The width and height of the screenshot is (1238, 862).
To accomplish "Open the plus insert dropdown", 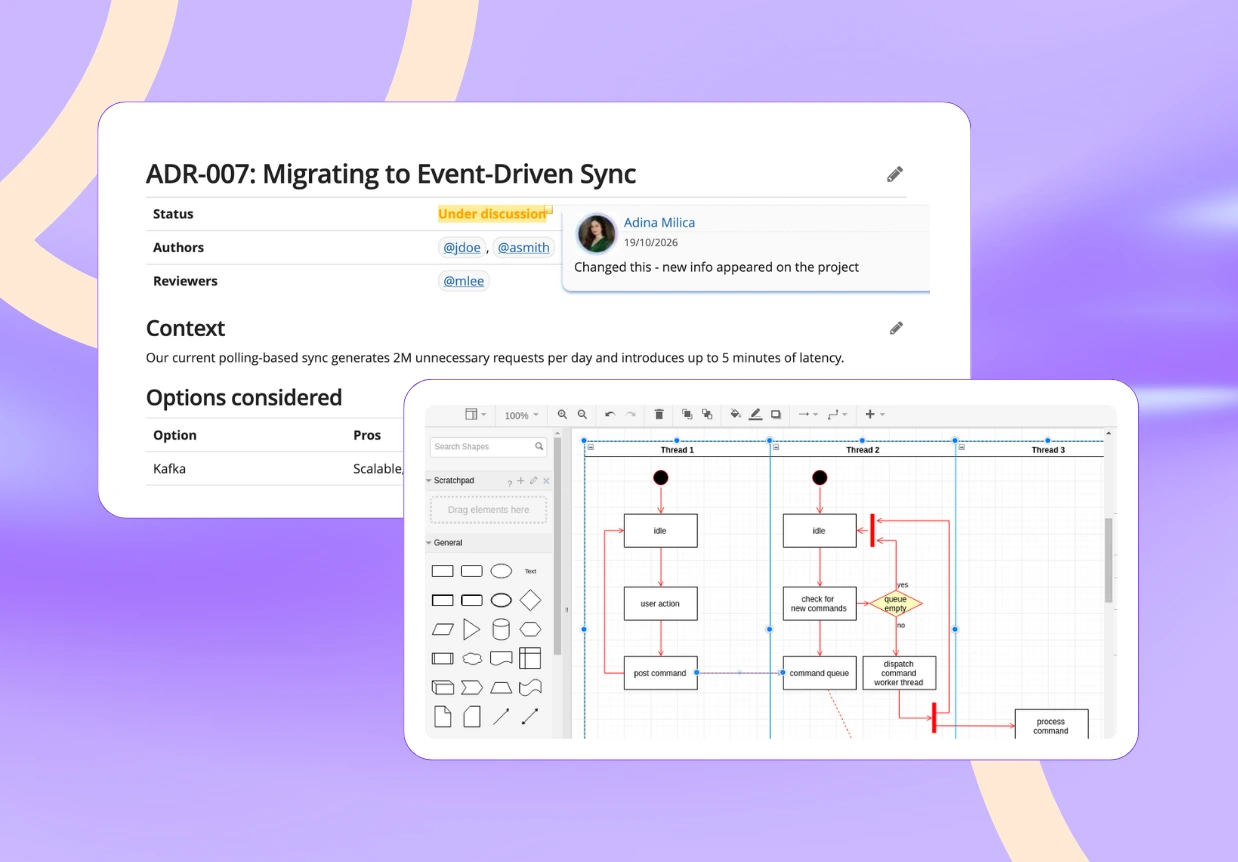I will coord(874,414).
